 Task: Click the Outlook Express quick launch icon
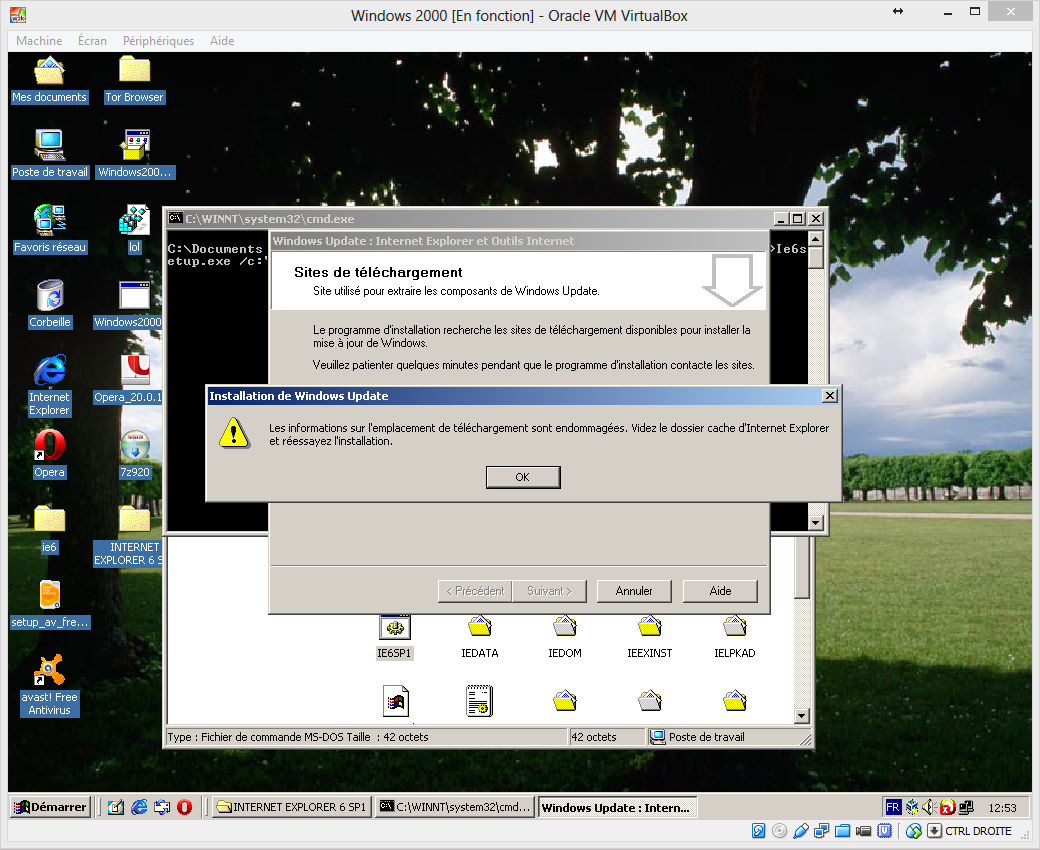point(162,807)
